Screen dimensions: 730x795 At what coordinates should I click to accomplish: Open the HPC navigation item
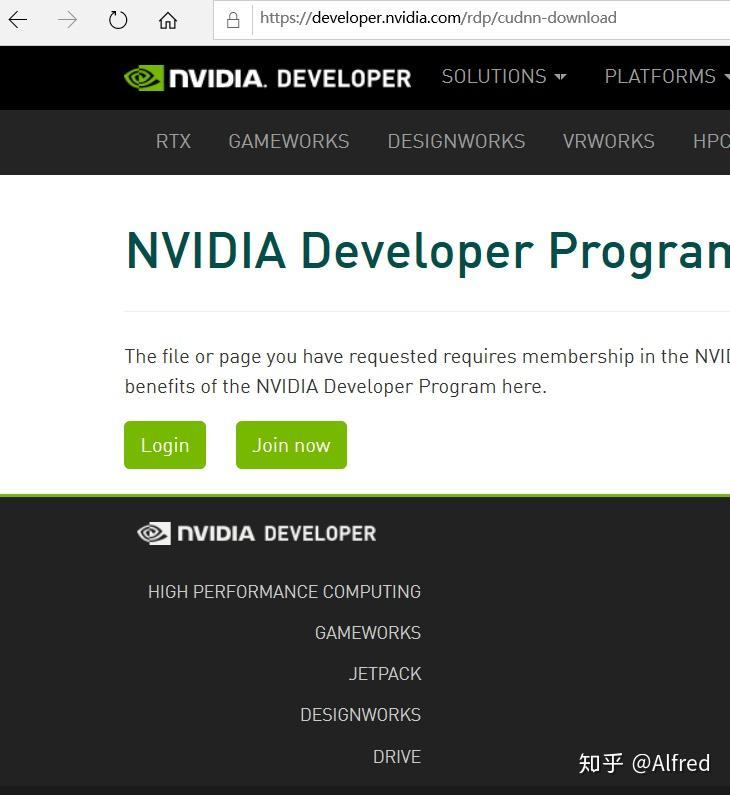click(x=711, y=141)
